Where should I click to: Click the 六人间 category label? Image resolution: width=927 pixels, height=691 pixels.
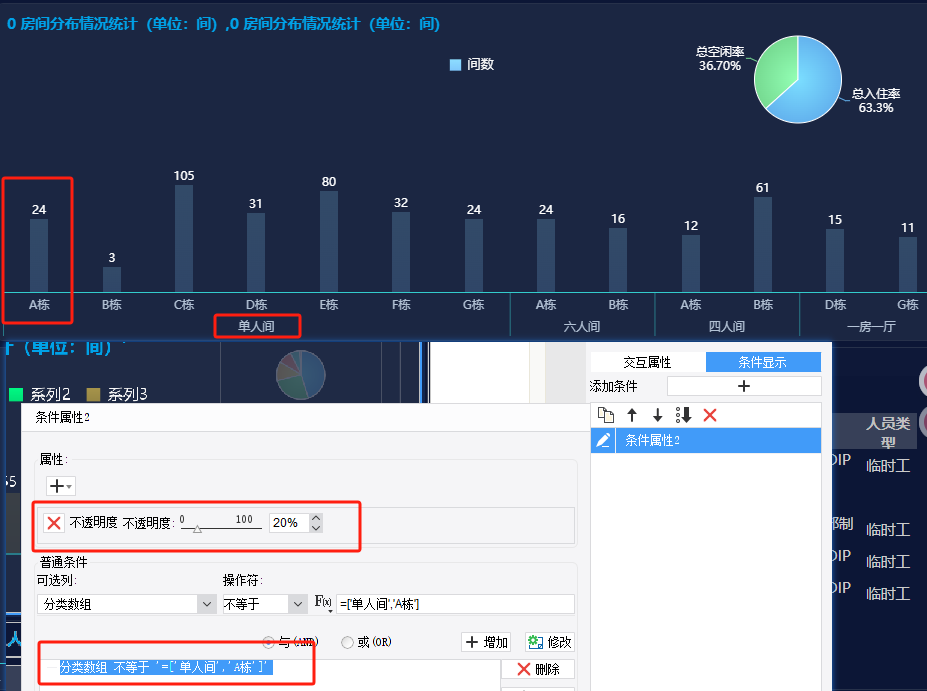(x=582, y=326)
